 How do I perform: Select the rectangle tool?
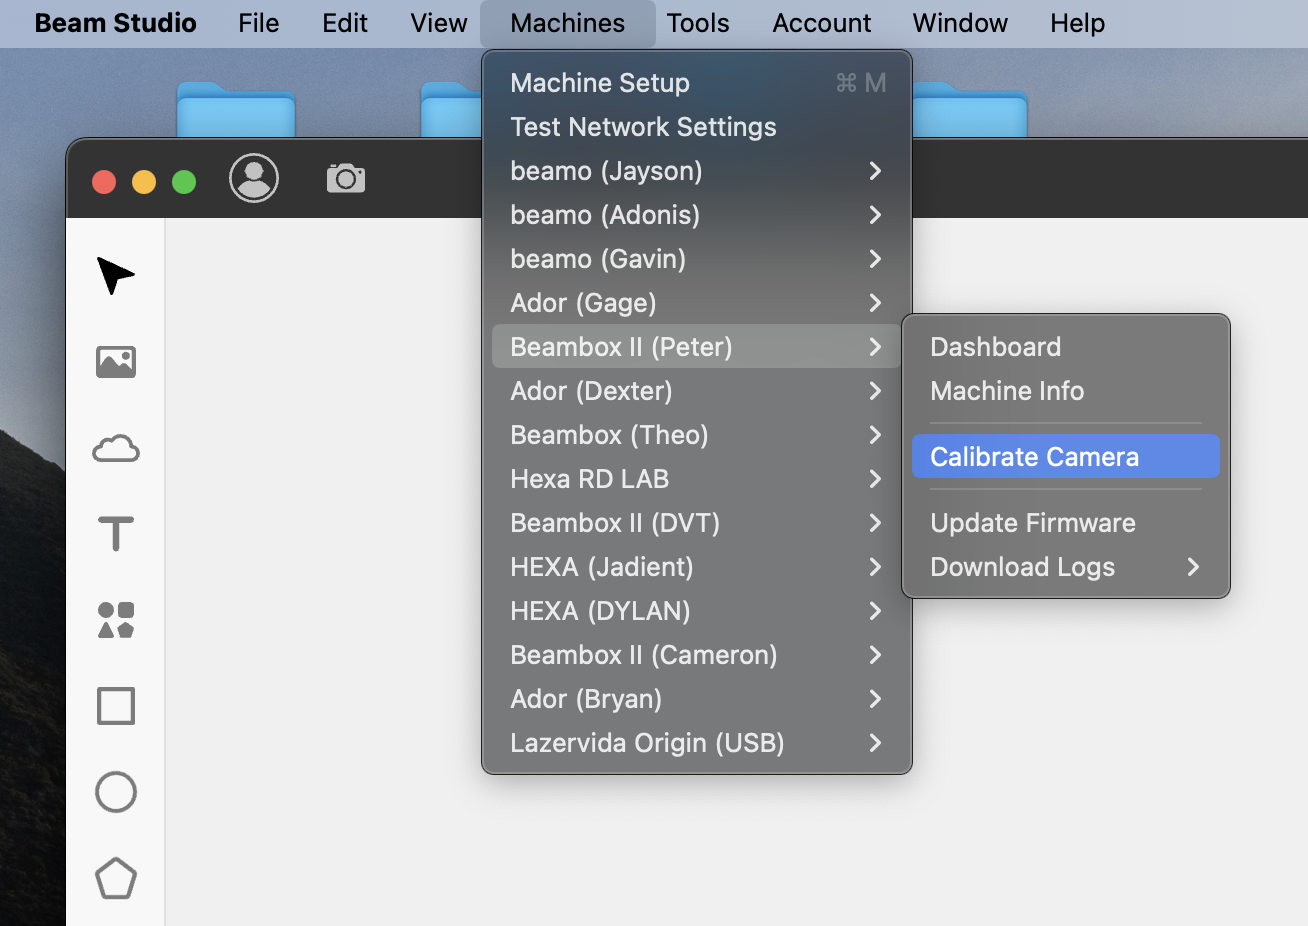[116, 706]
